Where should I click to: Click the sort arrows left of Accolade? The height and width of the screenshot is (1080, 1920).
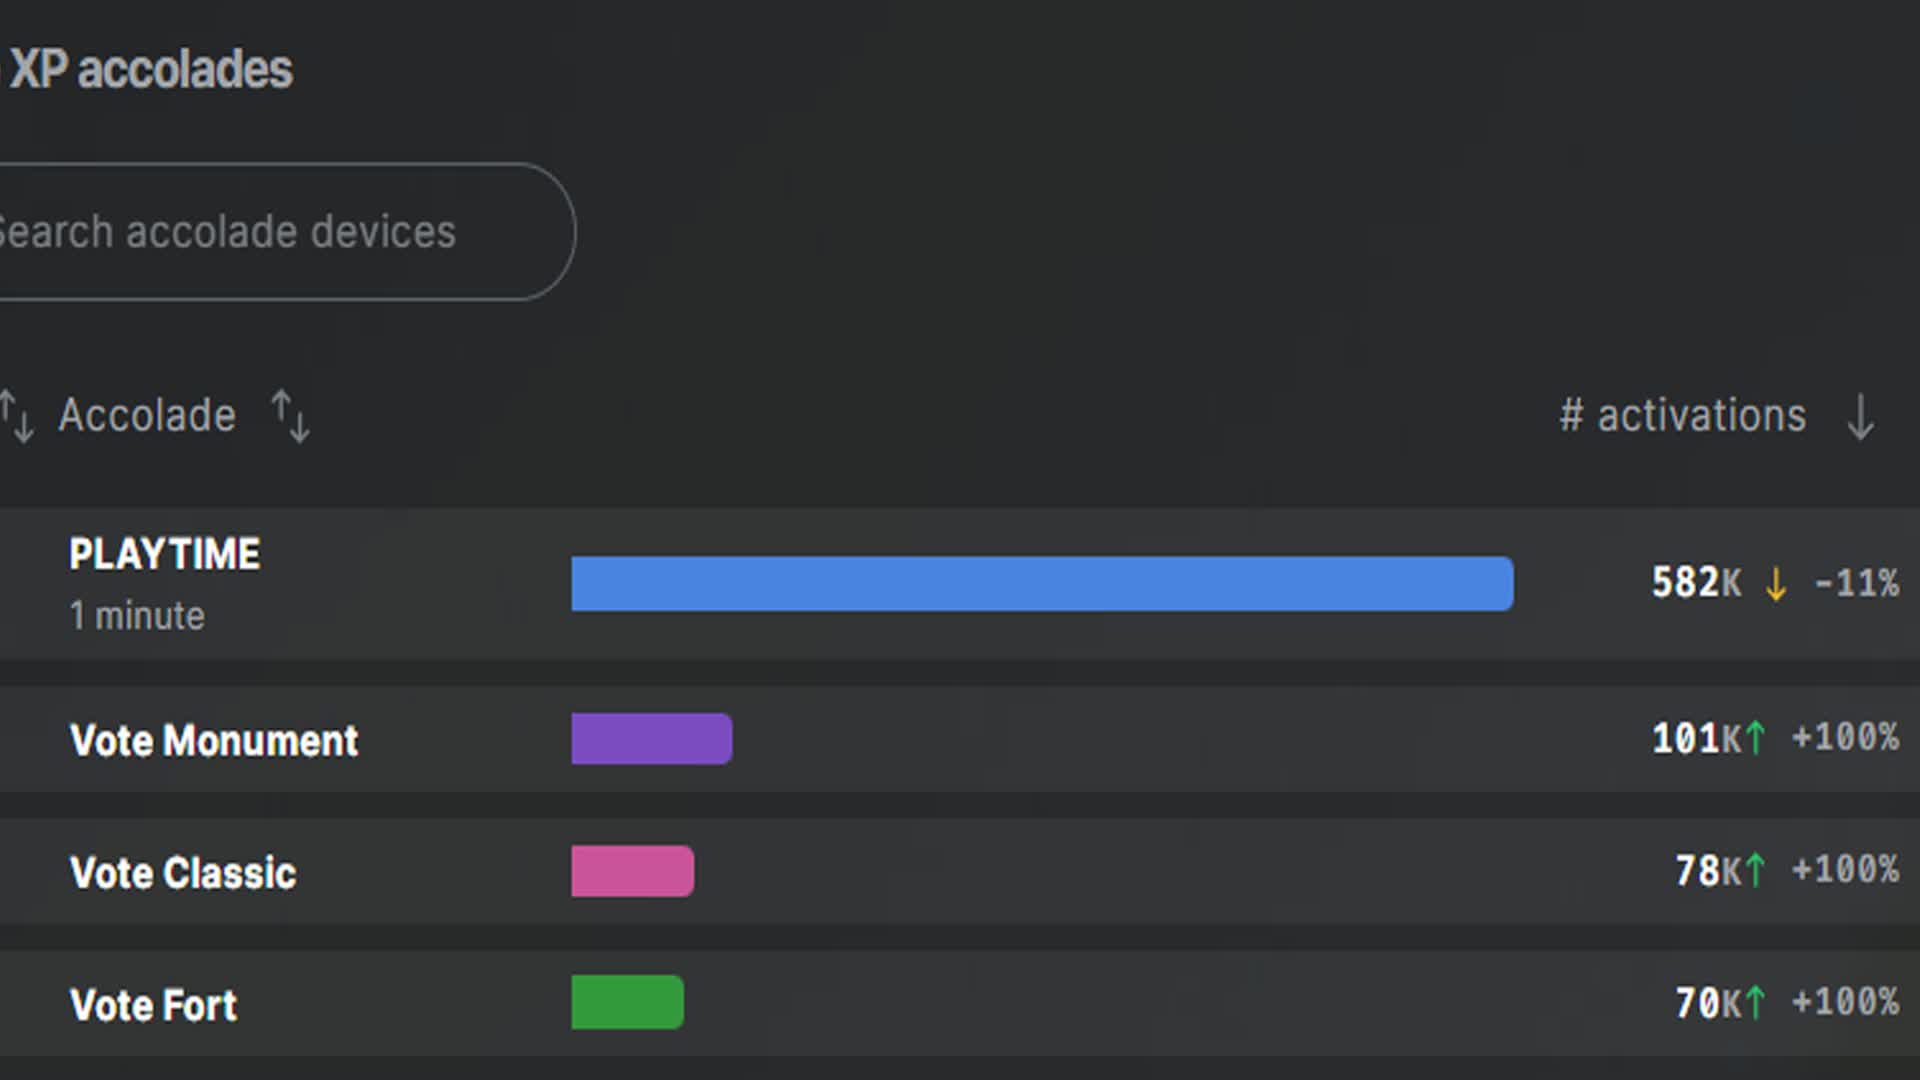[16, 416]
